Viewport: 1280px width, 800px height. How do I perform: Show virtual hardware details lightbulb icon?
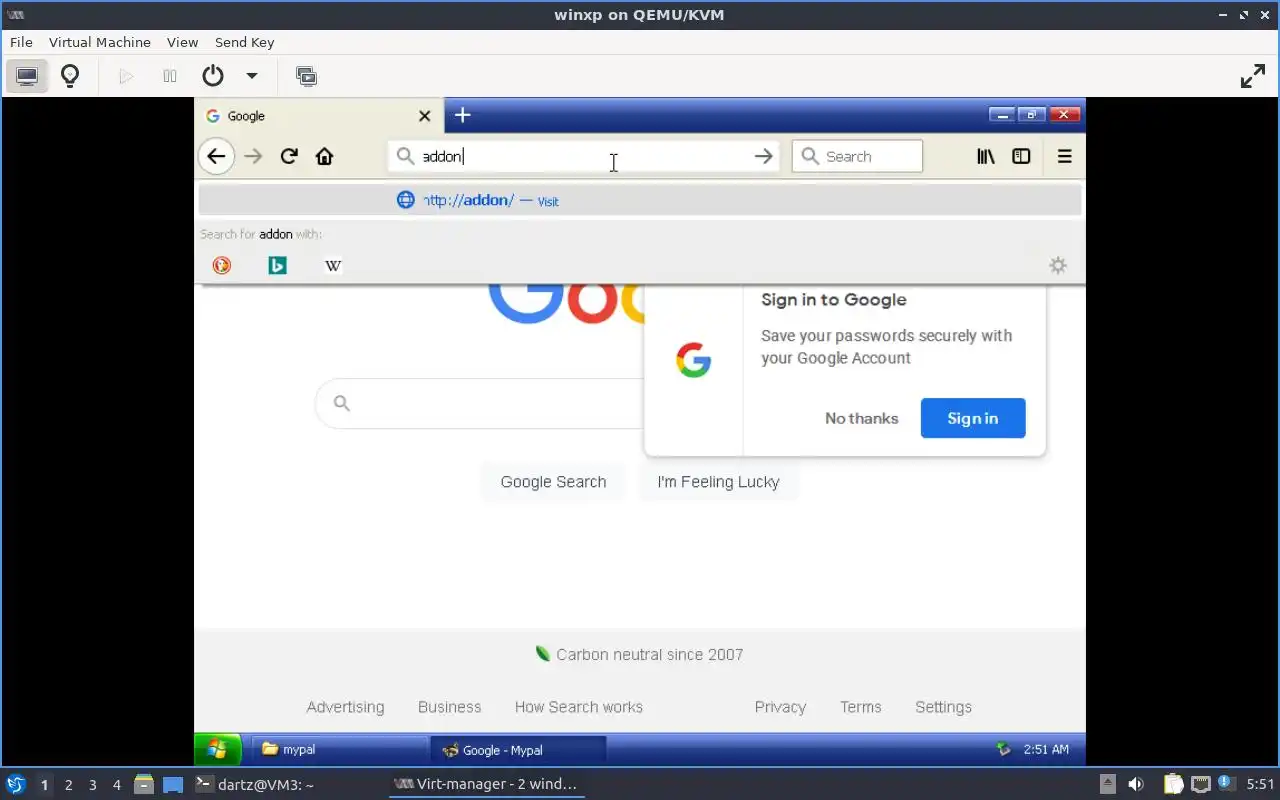point(70,76)
